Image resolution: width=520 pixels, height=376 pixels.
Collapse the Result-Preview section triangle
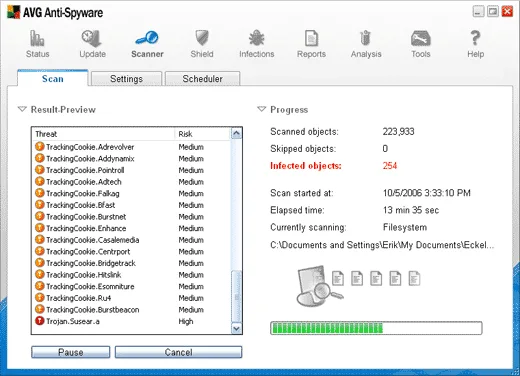point(22,109)
